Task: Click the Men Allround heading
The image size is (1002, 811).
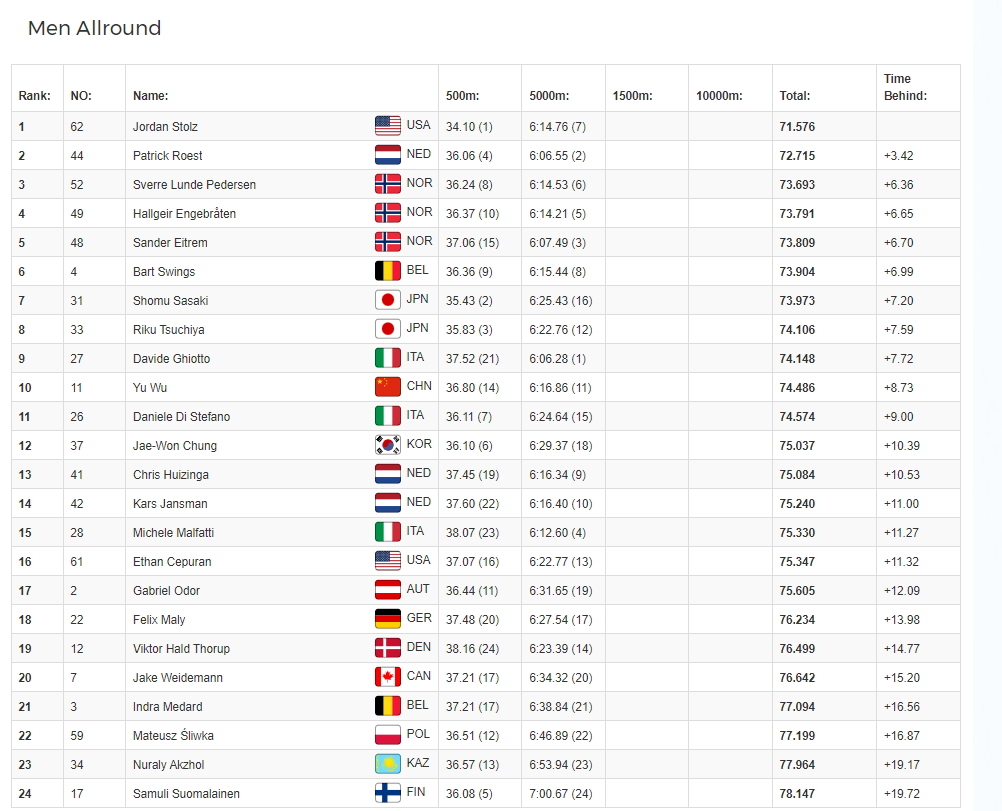Action: tap(95, 28)
